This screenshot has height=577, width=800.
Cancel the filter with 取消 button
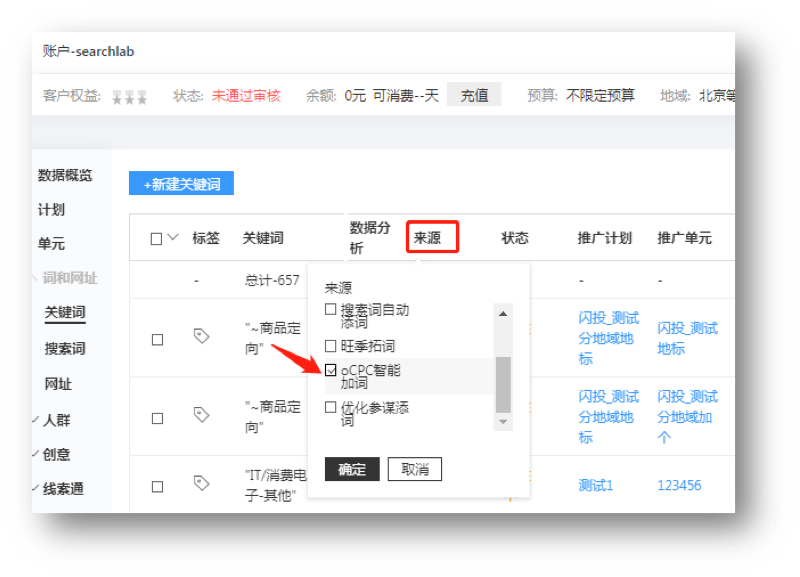pos(415,469)
